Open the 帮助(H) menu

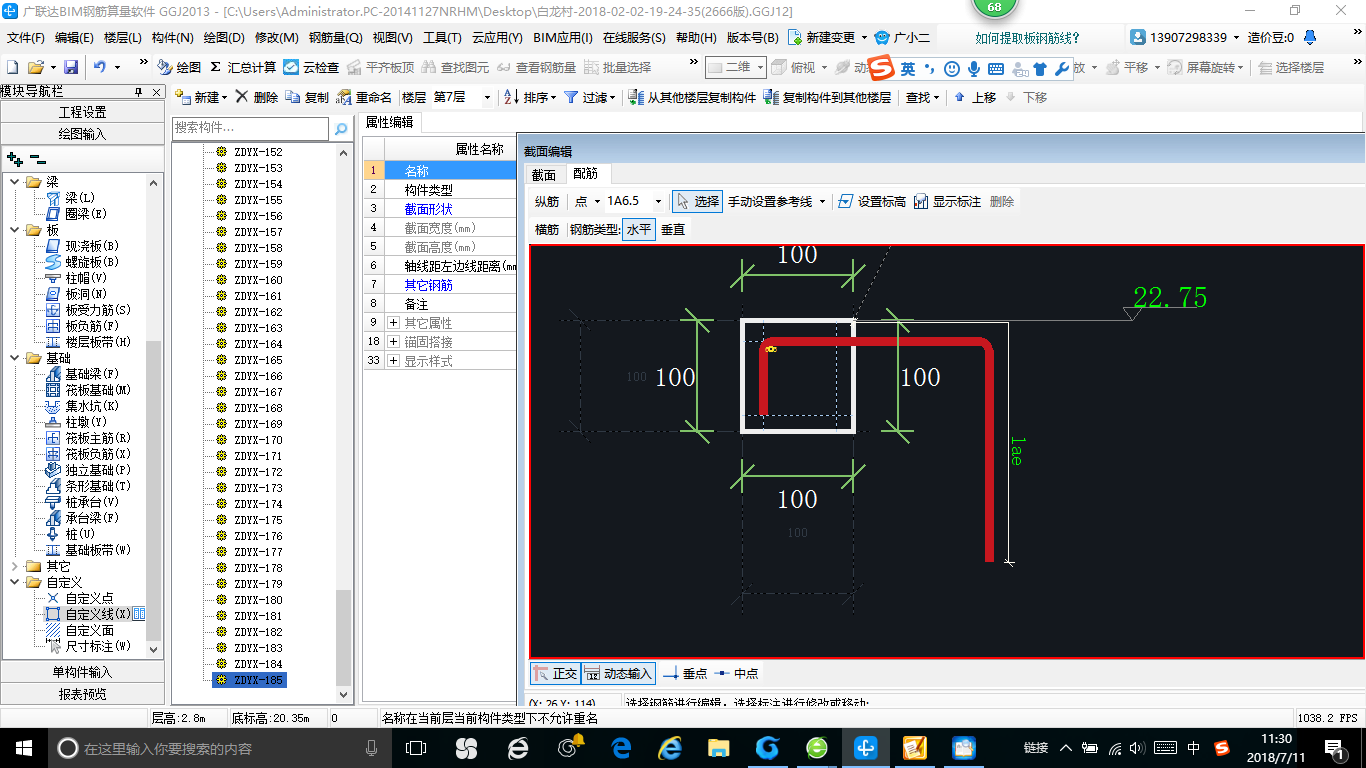(696, 37)
